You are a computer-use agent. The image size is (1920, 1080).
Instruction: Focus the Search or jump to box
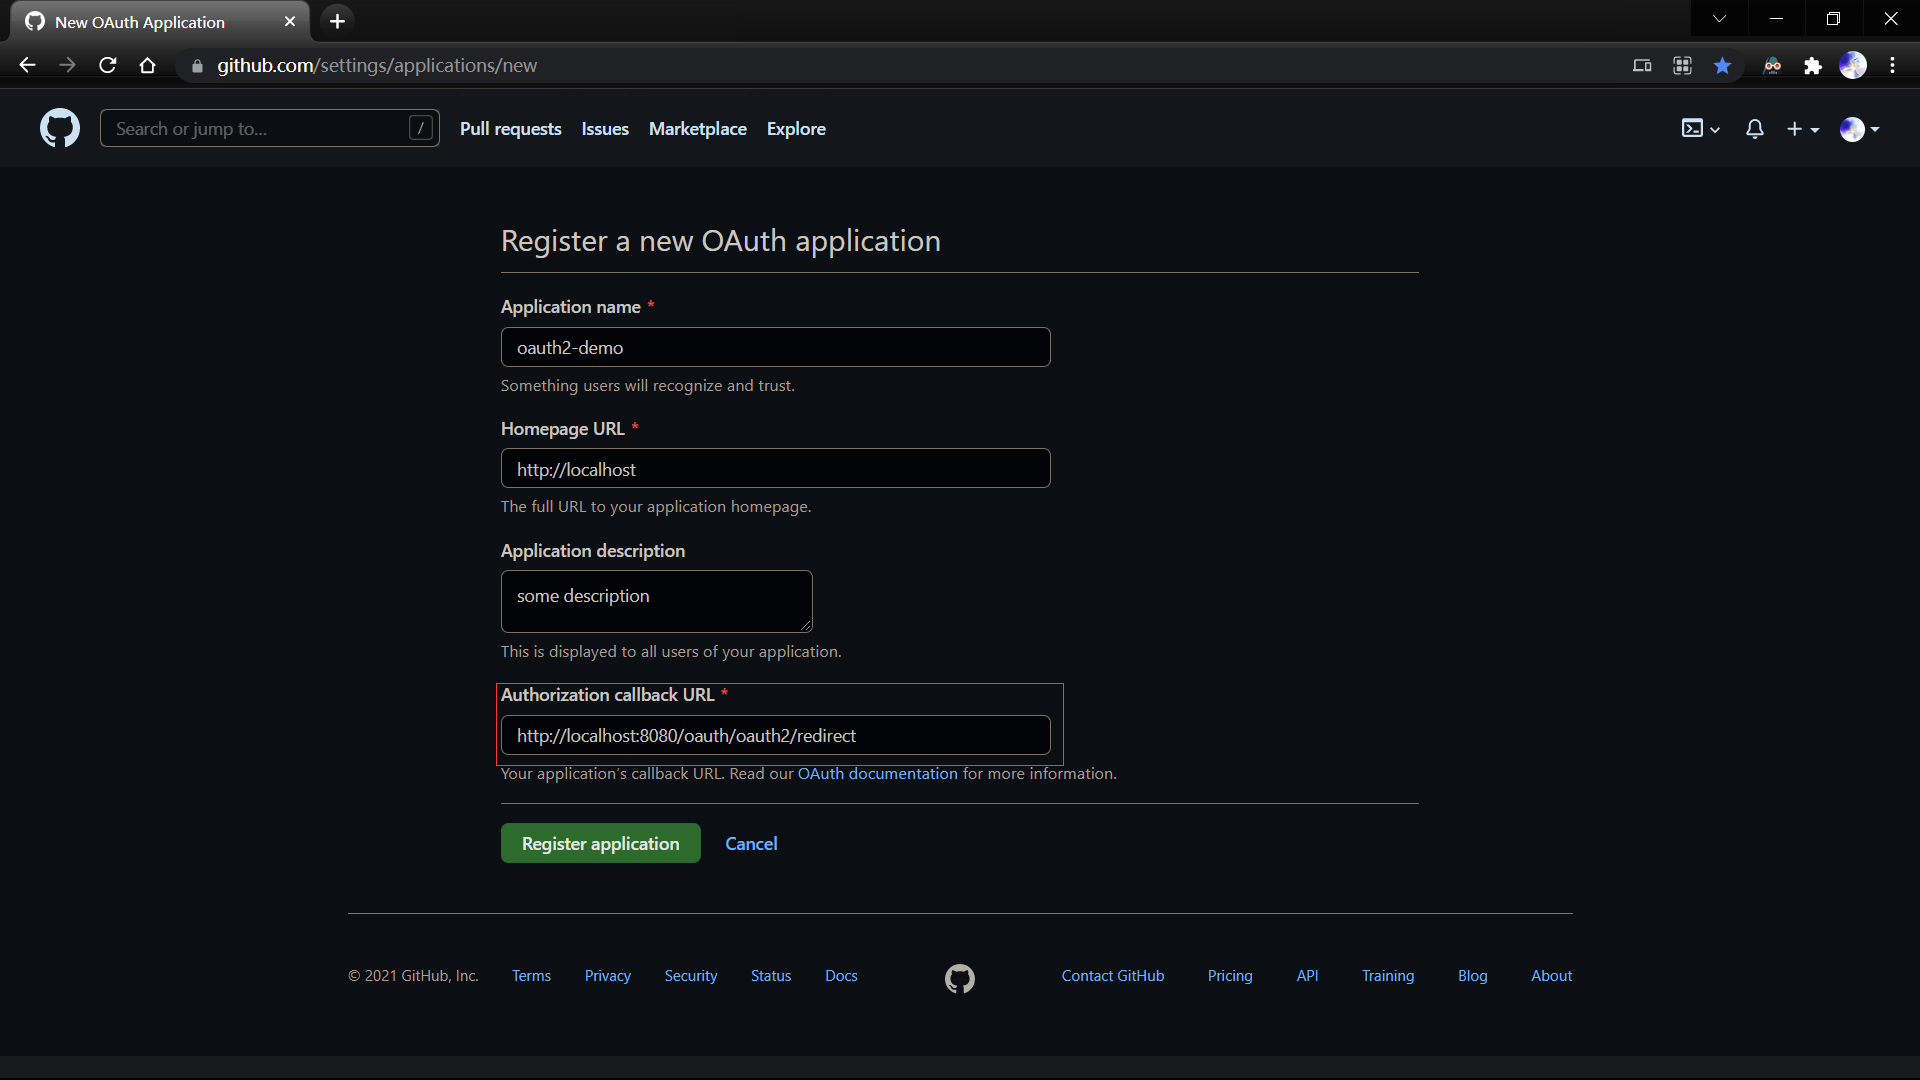tap(260, 129)
